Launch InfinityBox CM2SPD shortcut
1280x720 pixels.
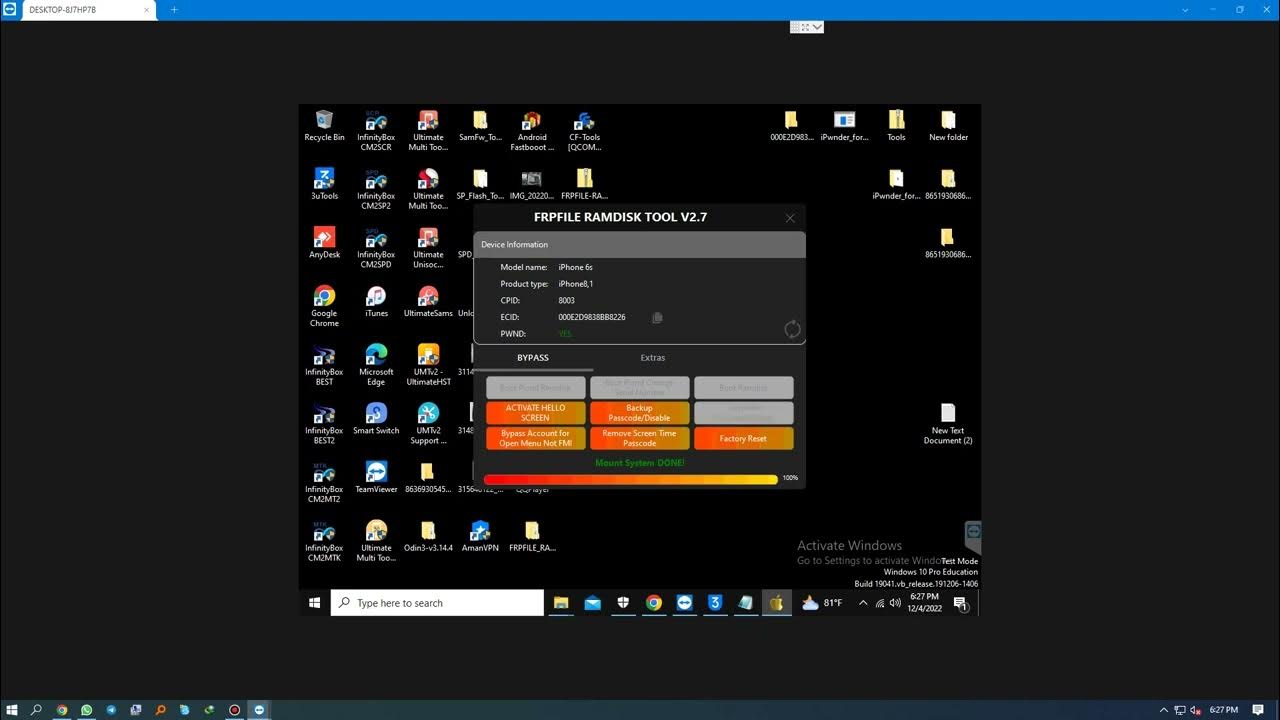pos(376,248)
